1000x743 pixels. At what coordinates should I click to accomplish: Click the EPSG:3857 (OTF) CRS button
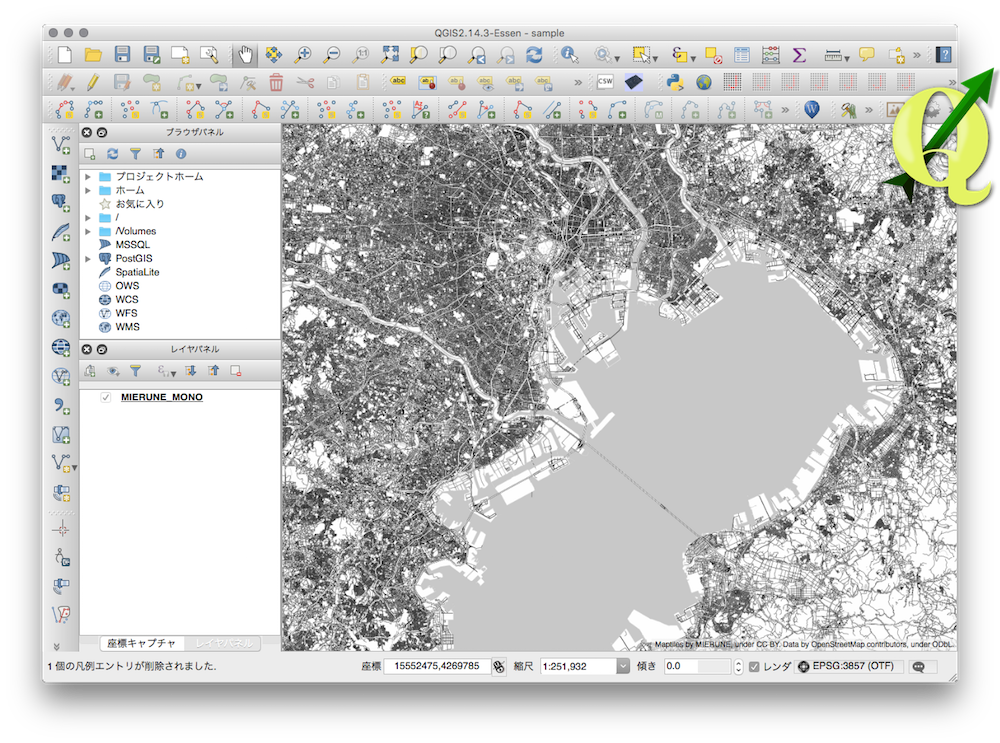tap(846, 666)
